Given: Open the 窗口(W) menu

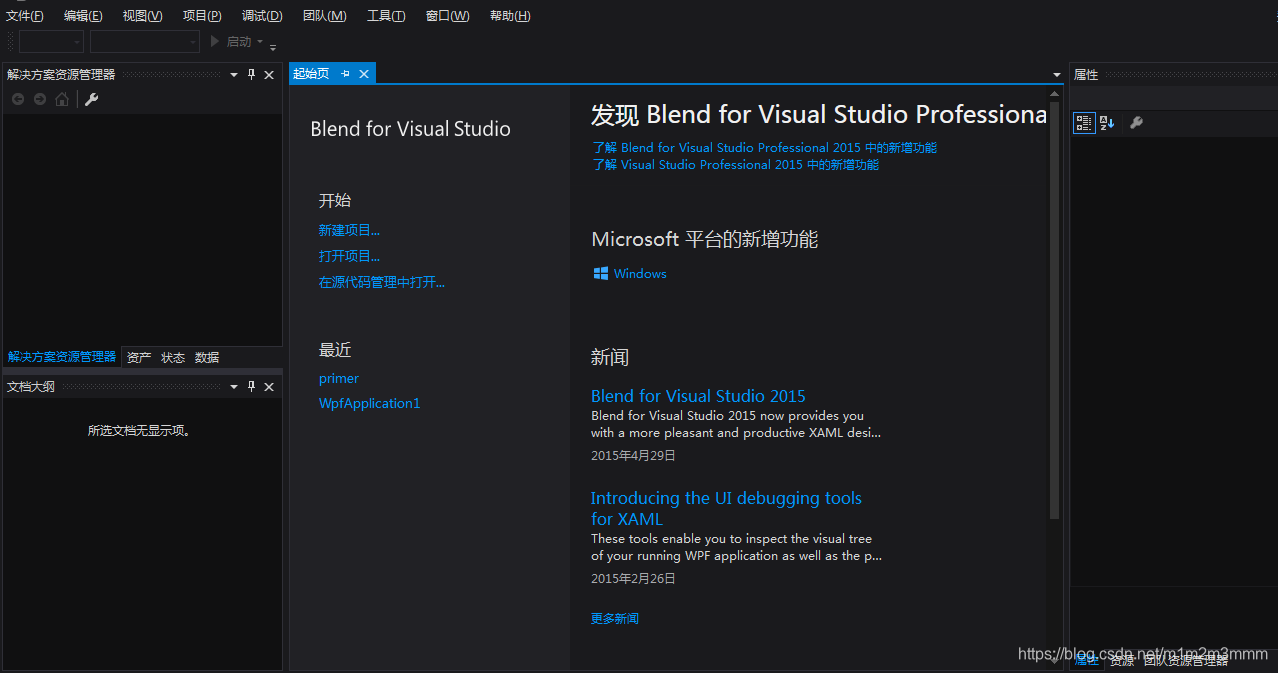Looking at the screenshot, I should pos(447,16).
